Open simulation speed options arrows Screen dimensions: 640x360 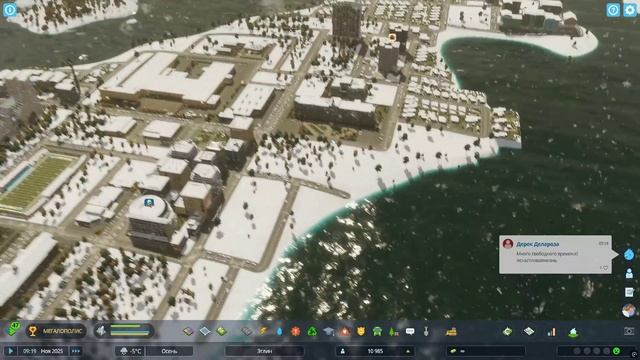(76, 351)
